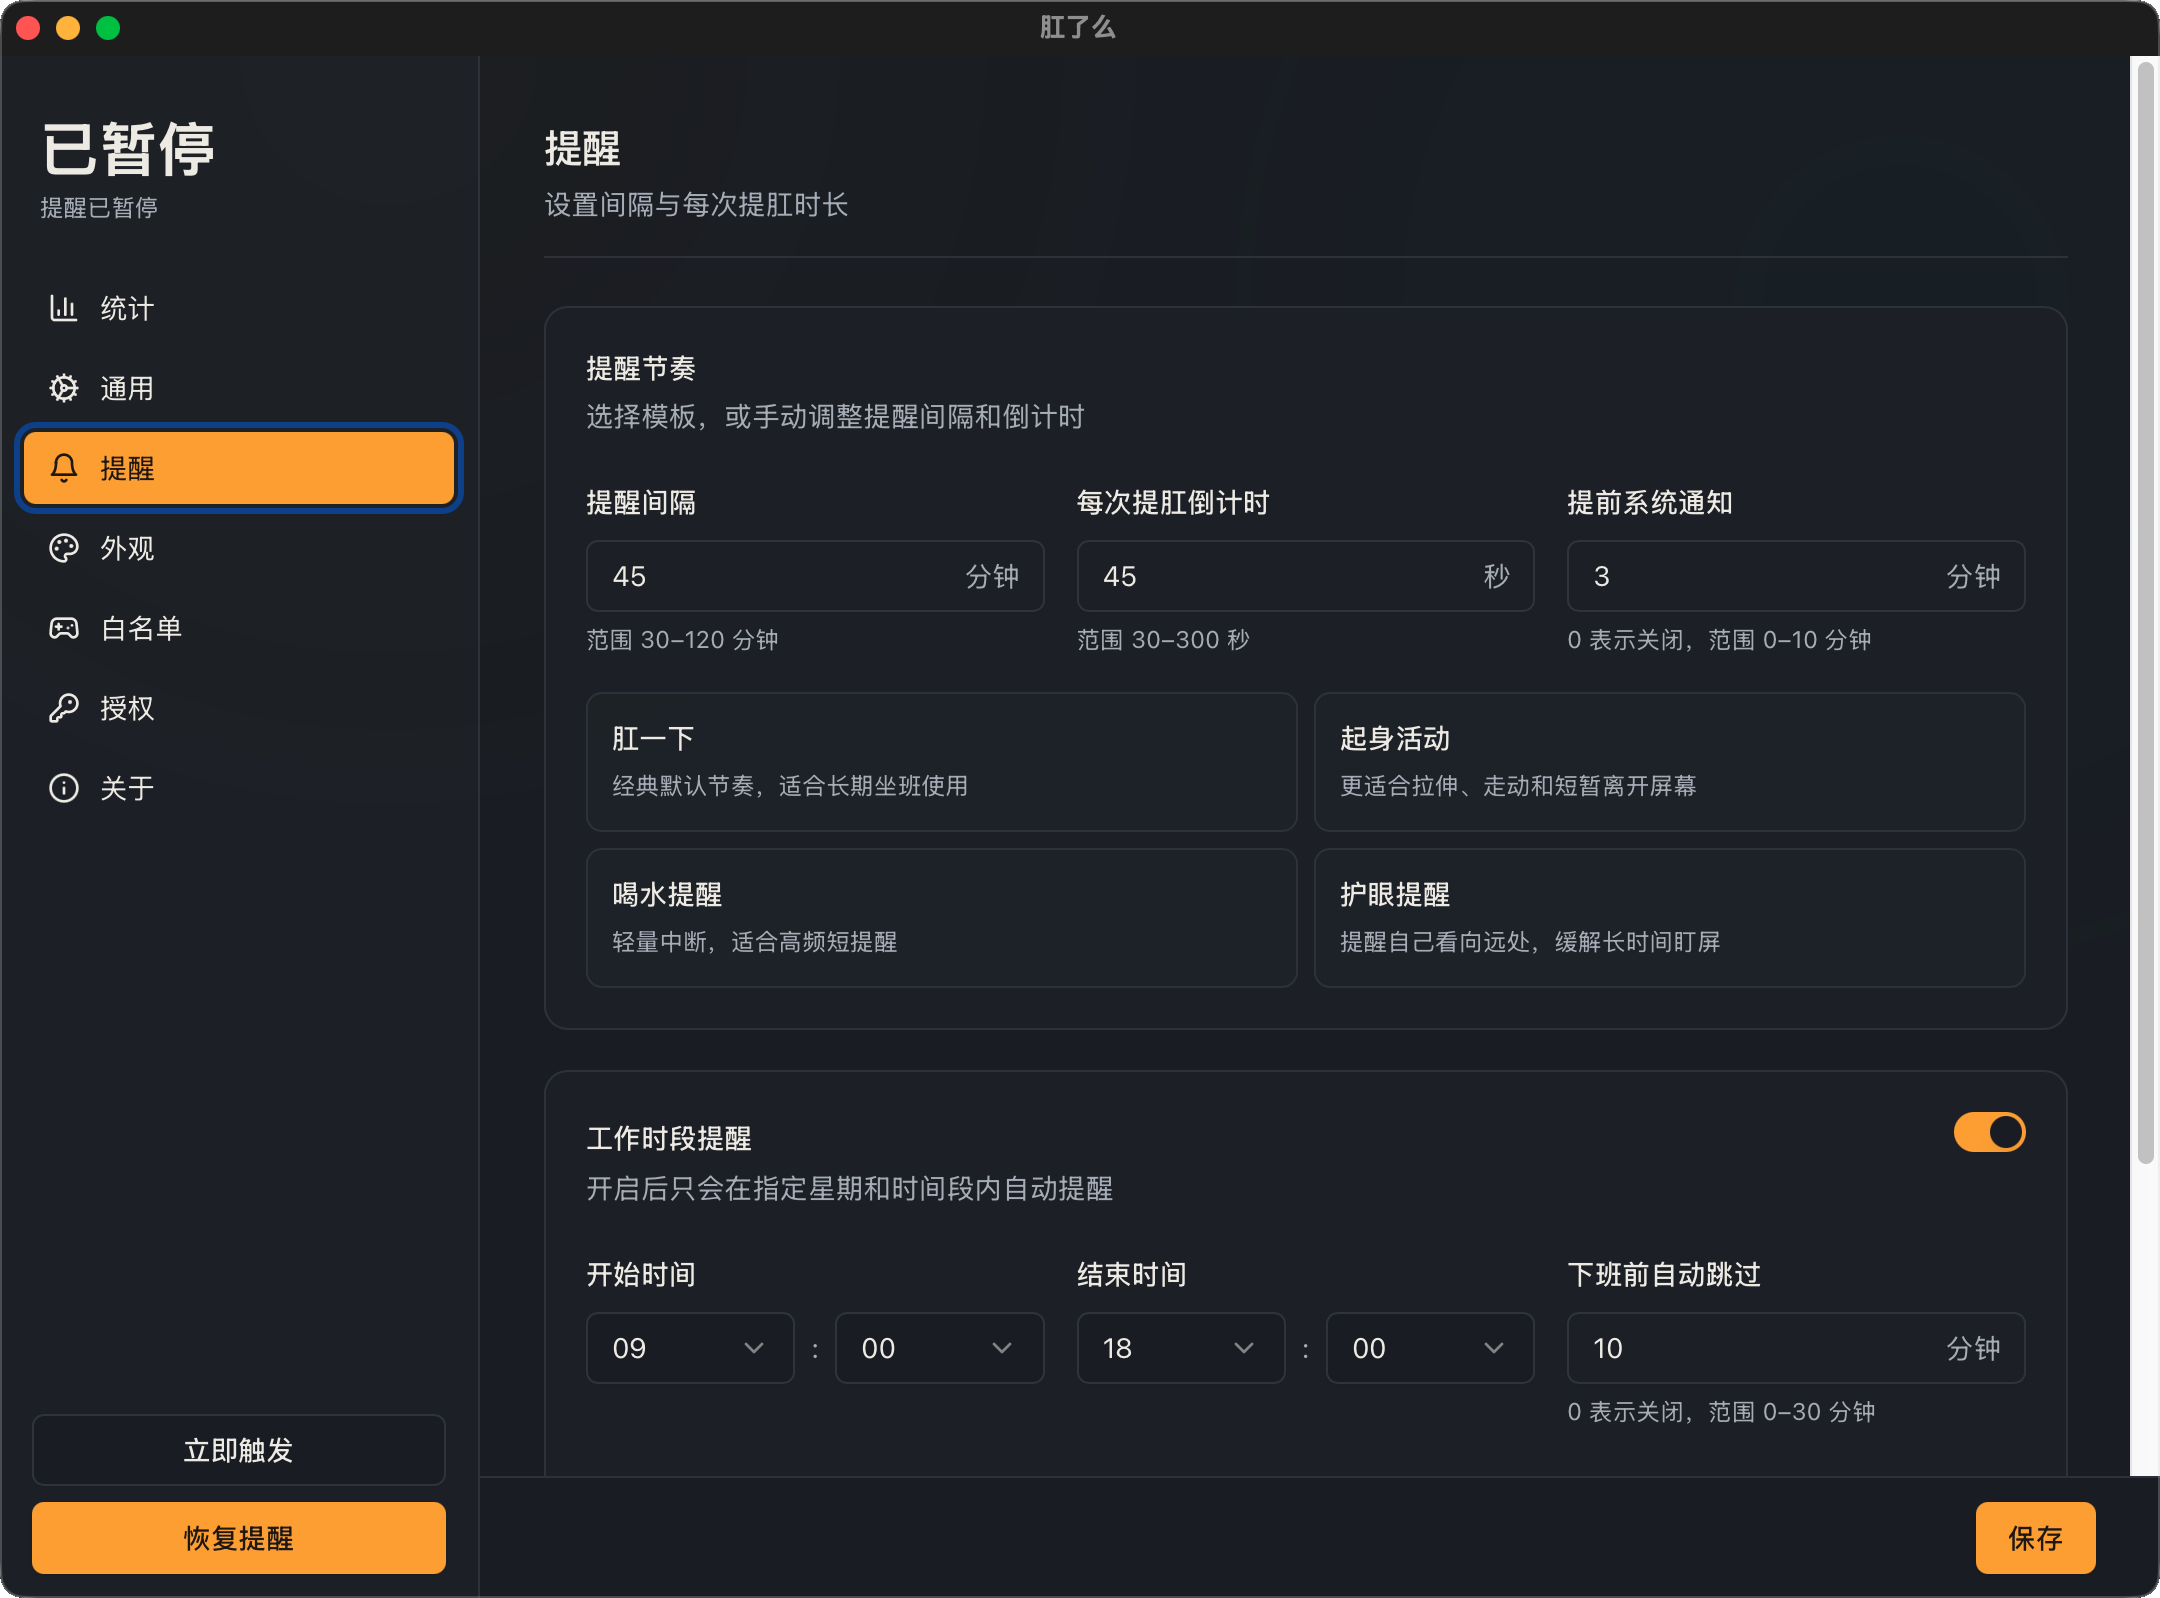Image resolution: width=2160 pixels, height=1598 pixels.
Task: Show the 授权 page
Action: (239, 708)
